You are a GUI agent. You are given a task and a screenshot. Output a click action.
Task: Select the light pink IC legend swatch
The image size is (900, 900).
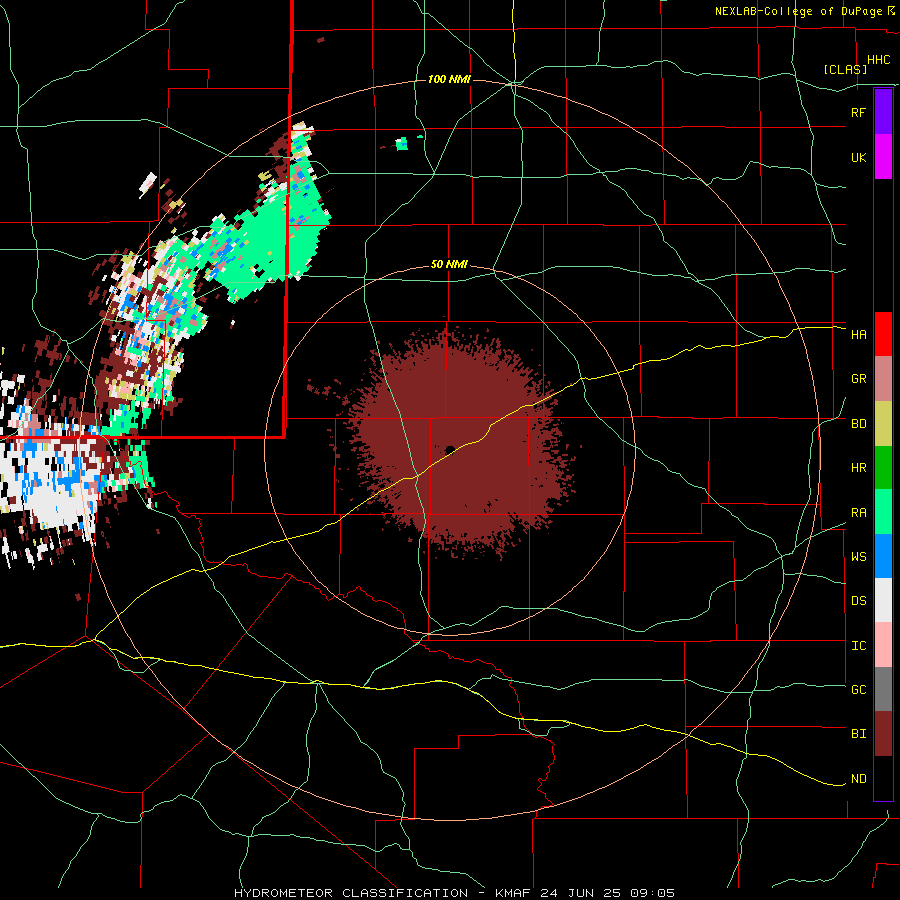(883, 645)
